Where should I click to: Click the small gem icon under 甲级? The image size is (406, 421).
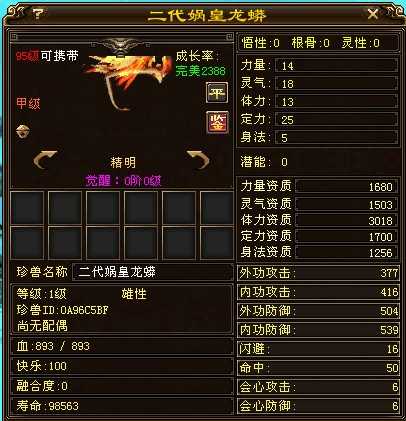(23, 131)
